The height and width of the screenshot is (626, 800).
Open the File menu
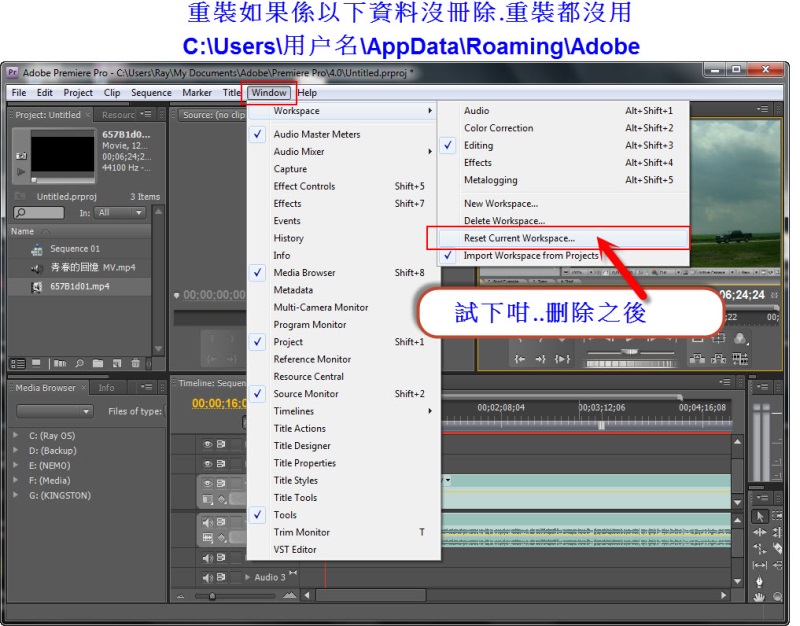[x=19, y=93]
